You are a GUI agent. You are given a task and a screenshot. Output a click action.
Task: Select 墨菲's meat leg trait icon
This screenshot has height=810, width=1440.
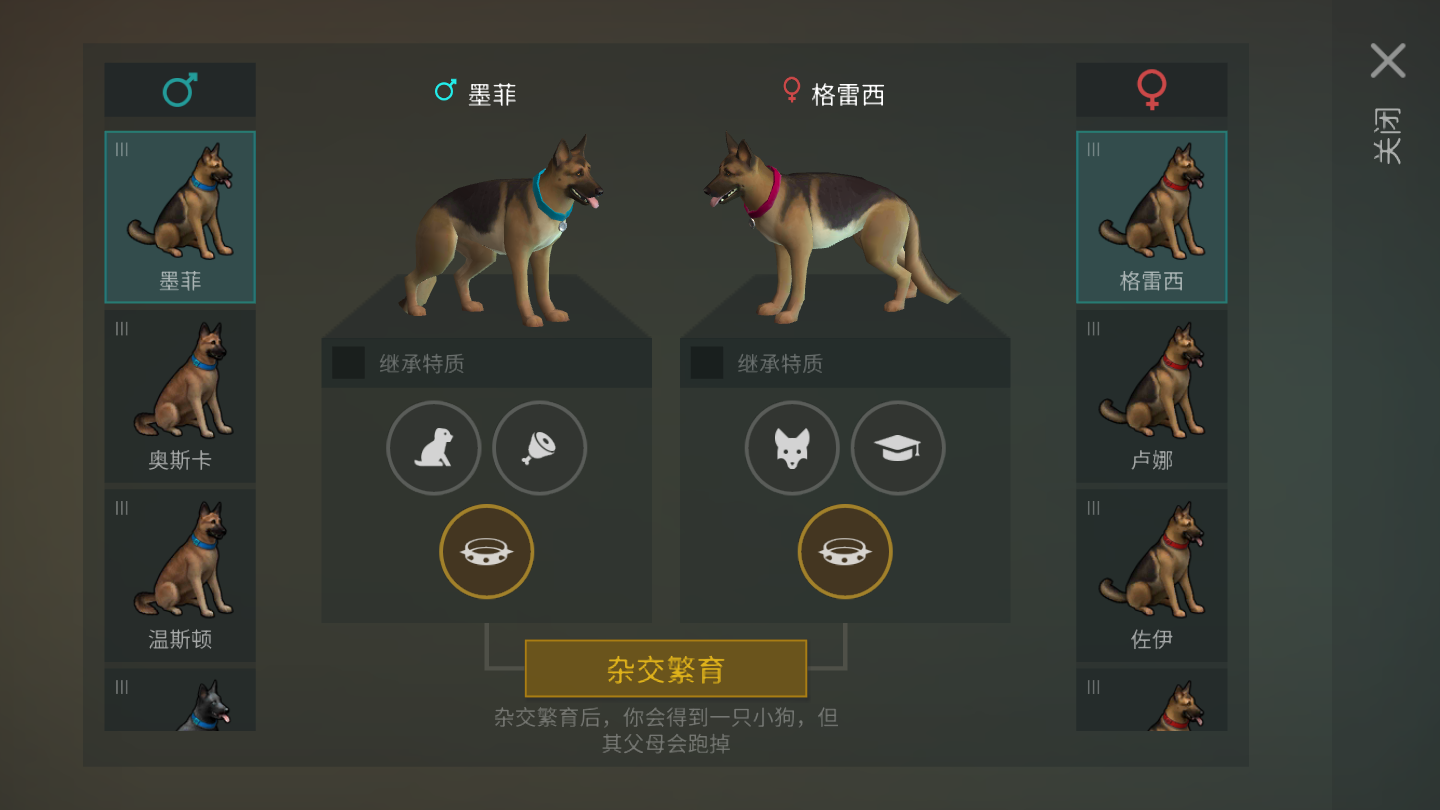point(540,448)
